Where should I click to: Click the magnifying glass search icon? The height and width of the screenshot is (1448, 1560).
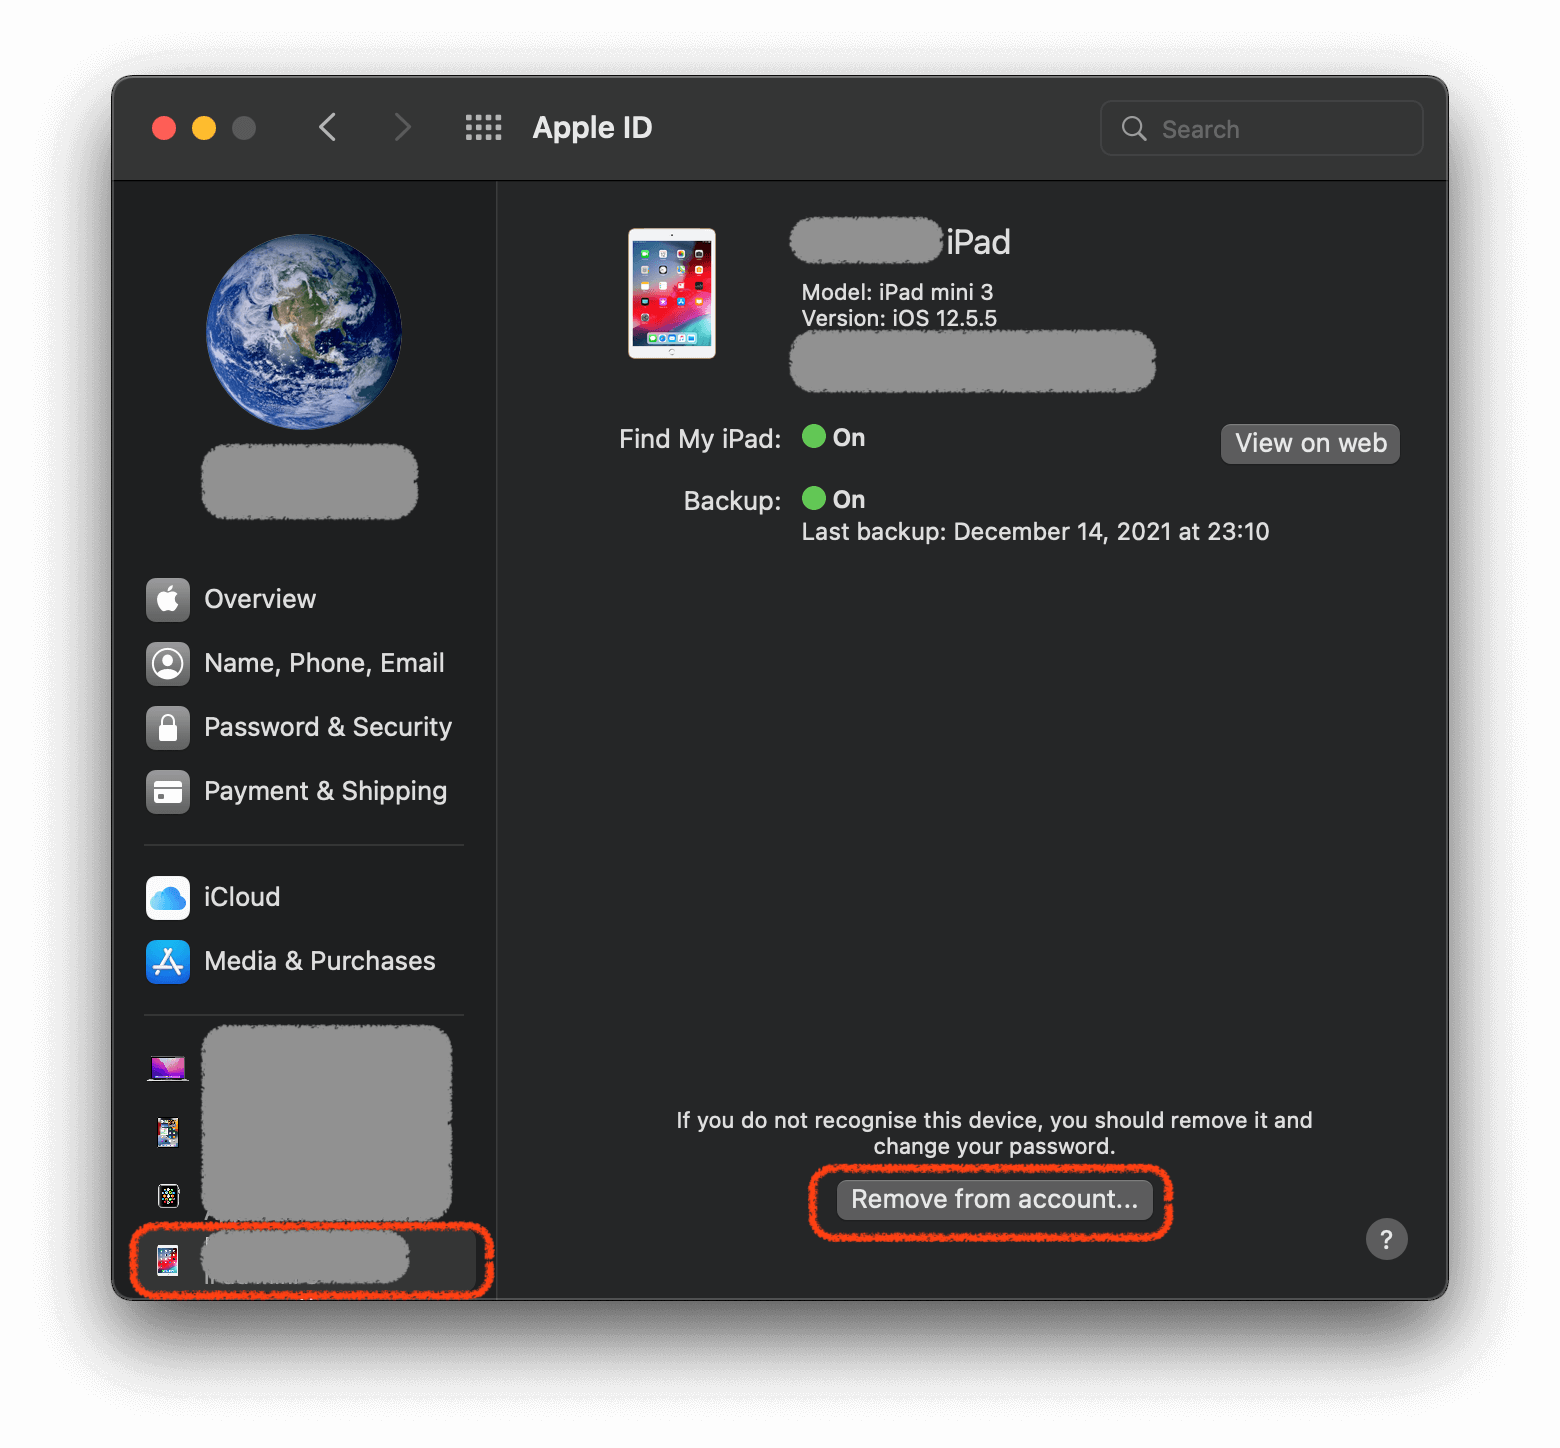click(1134, 128)
